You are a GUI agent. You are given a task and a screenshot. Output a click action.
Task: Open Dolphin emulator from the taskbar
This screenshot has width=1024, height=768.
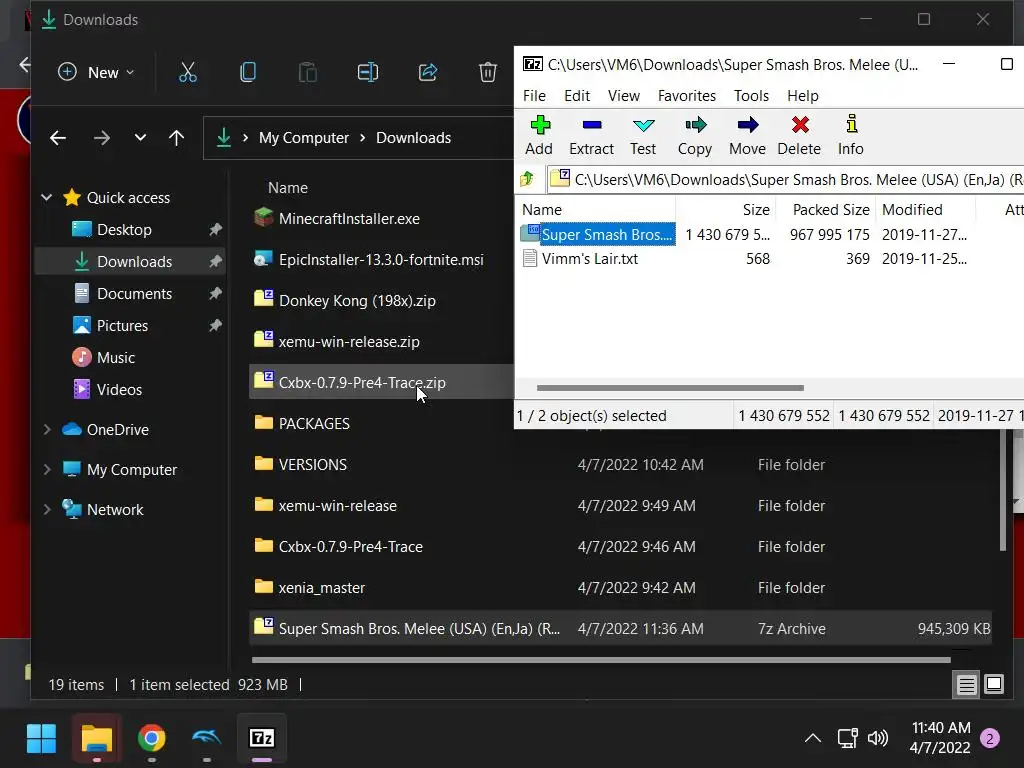pyautogui.click(x=206, y=739)
